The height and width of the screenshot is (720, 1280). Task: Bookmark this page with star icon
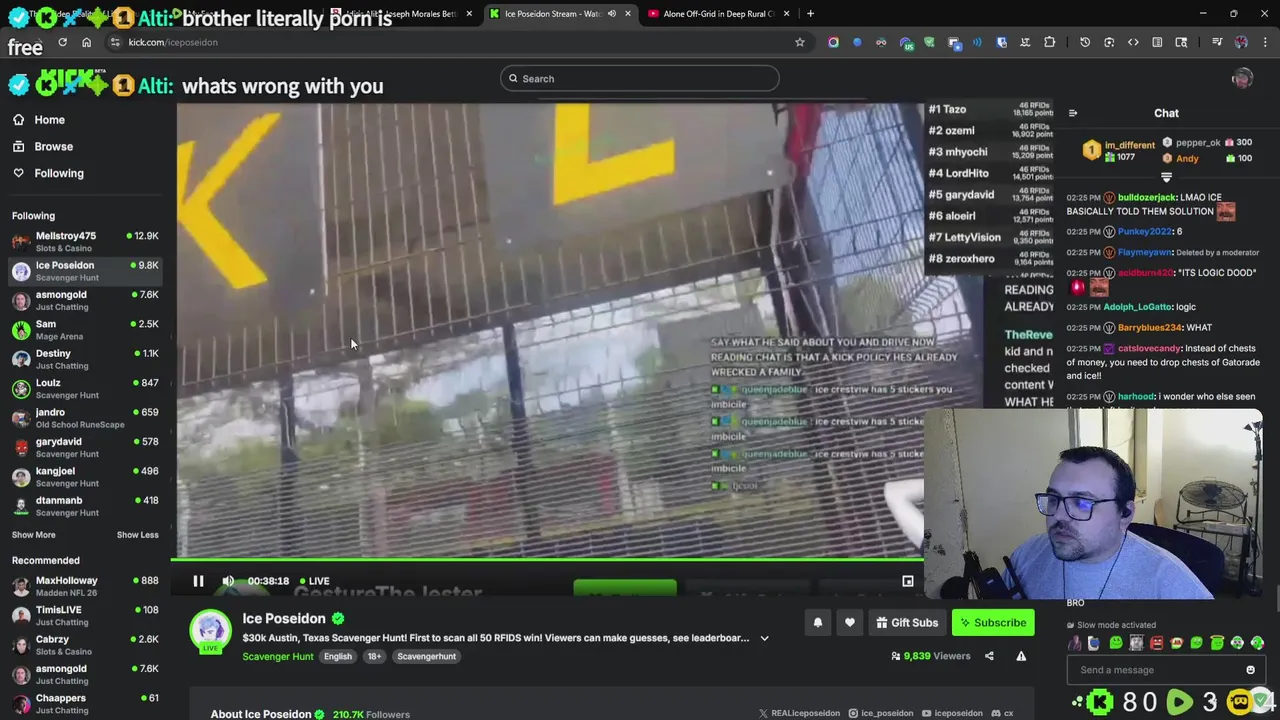(x=799, y=42)
